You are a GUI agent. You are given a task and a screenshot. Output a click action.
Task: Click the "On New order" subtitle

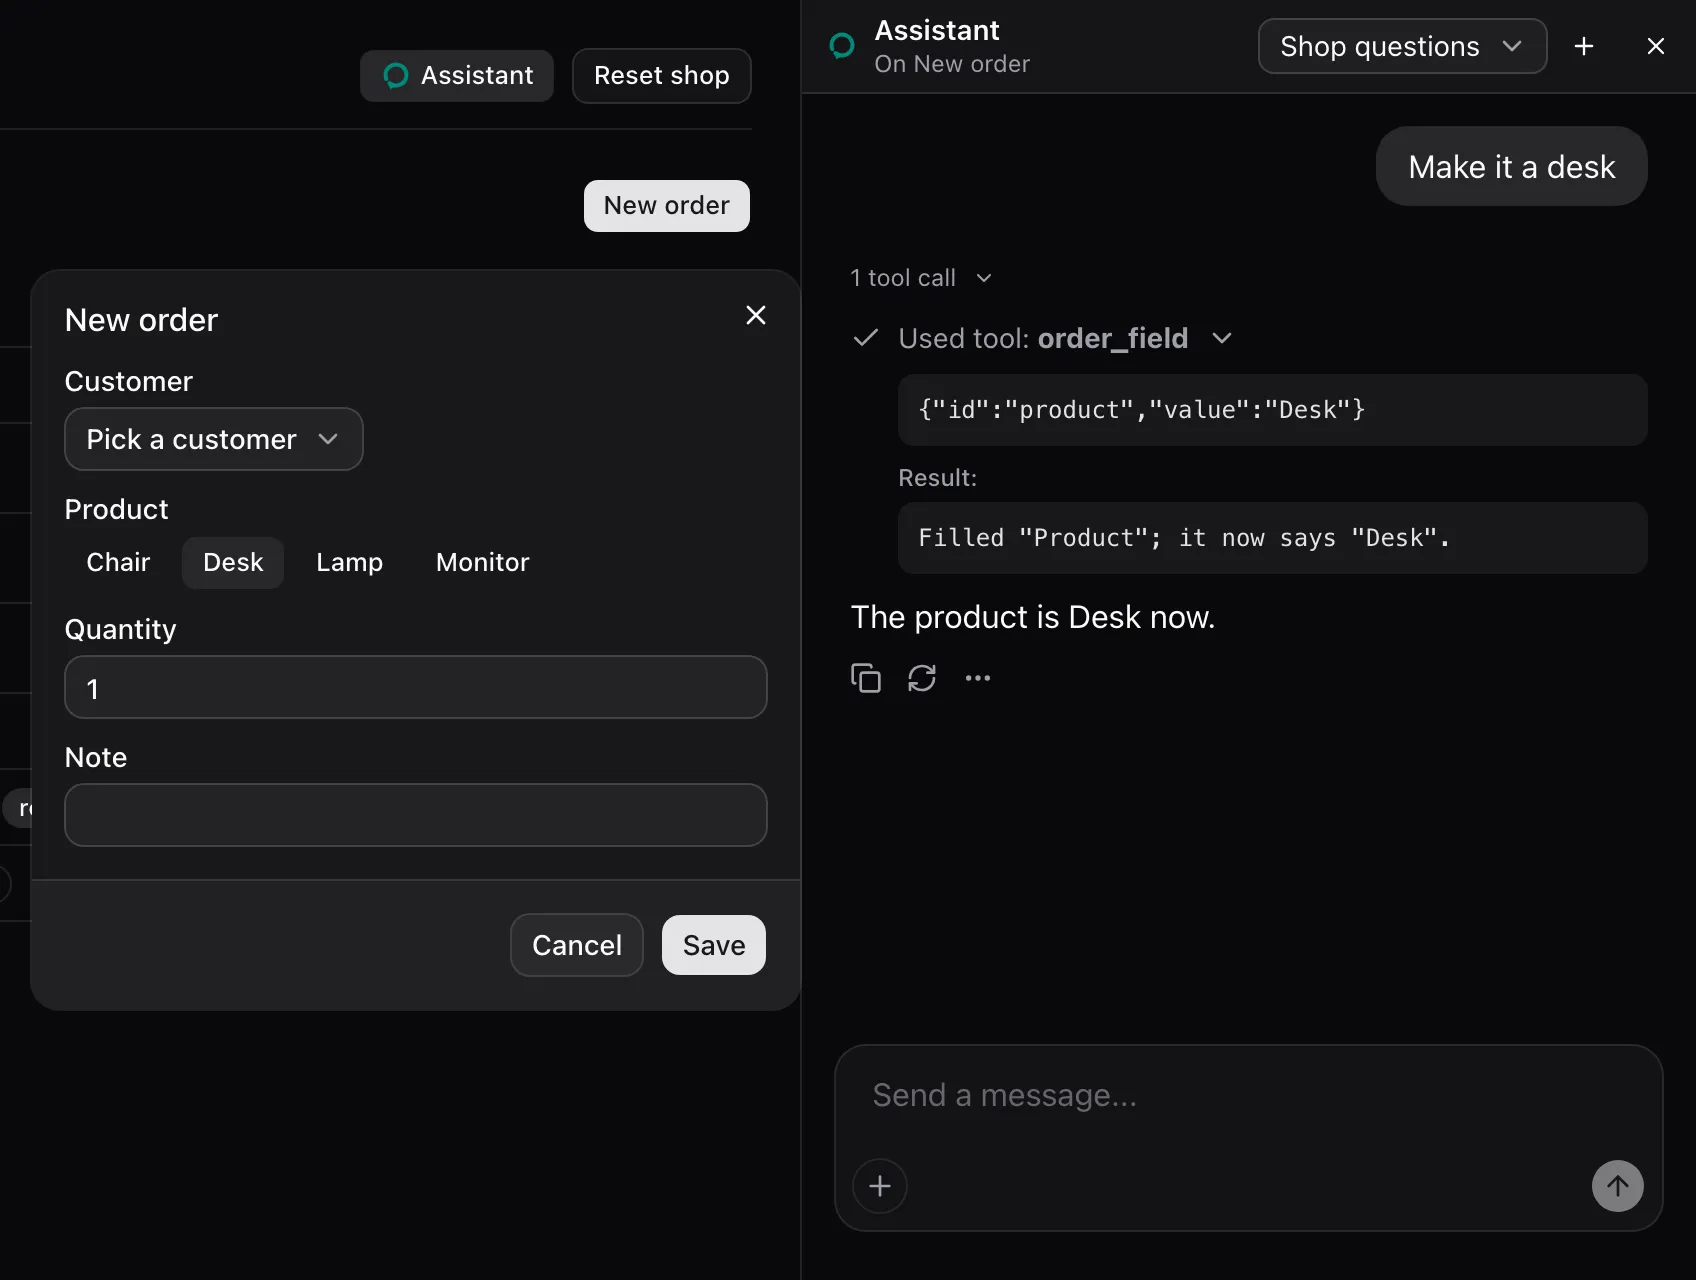point(952,64)
